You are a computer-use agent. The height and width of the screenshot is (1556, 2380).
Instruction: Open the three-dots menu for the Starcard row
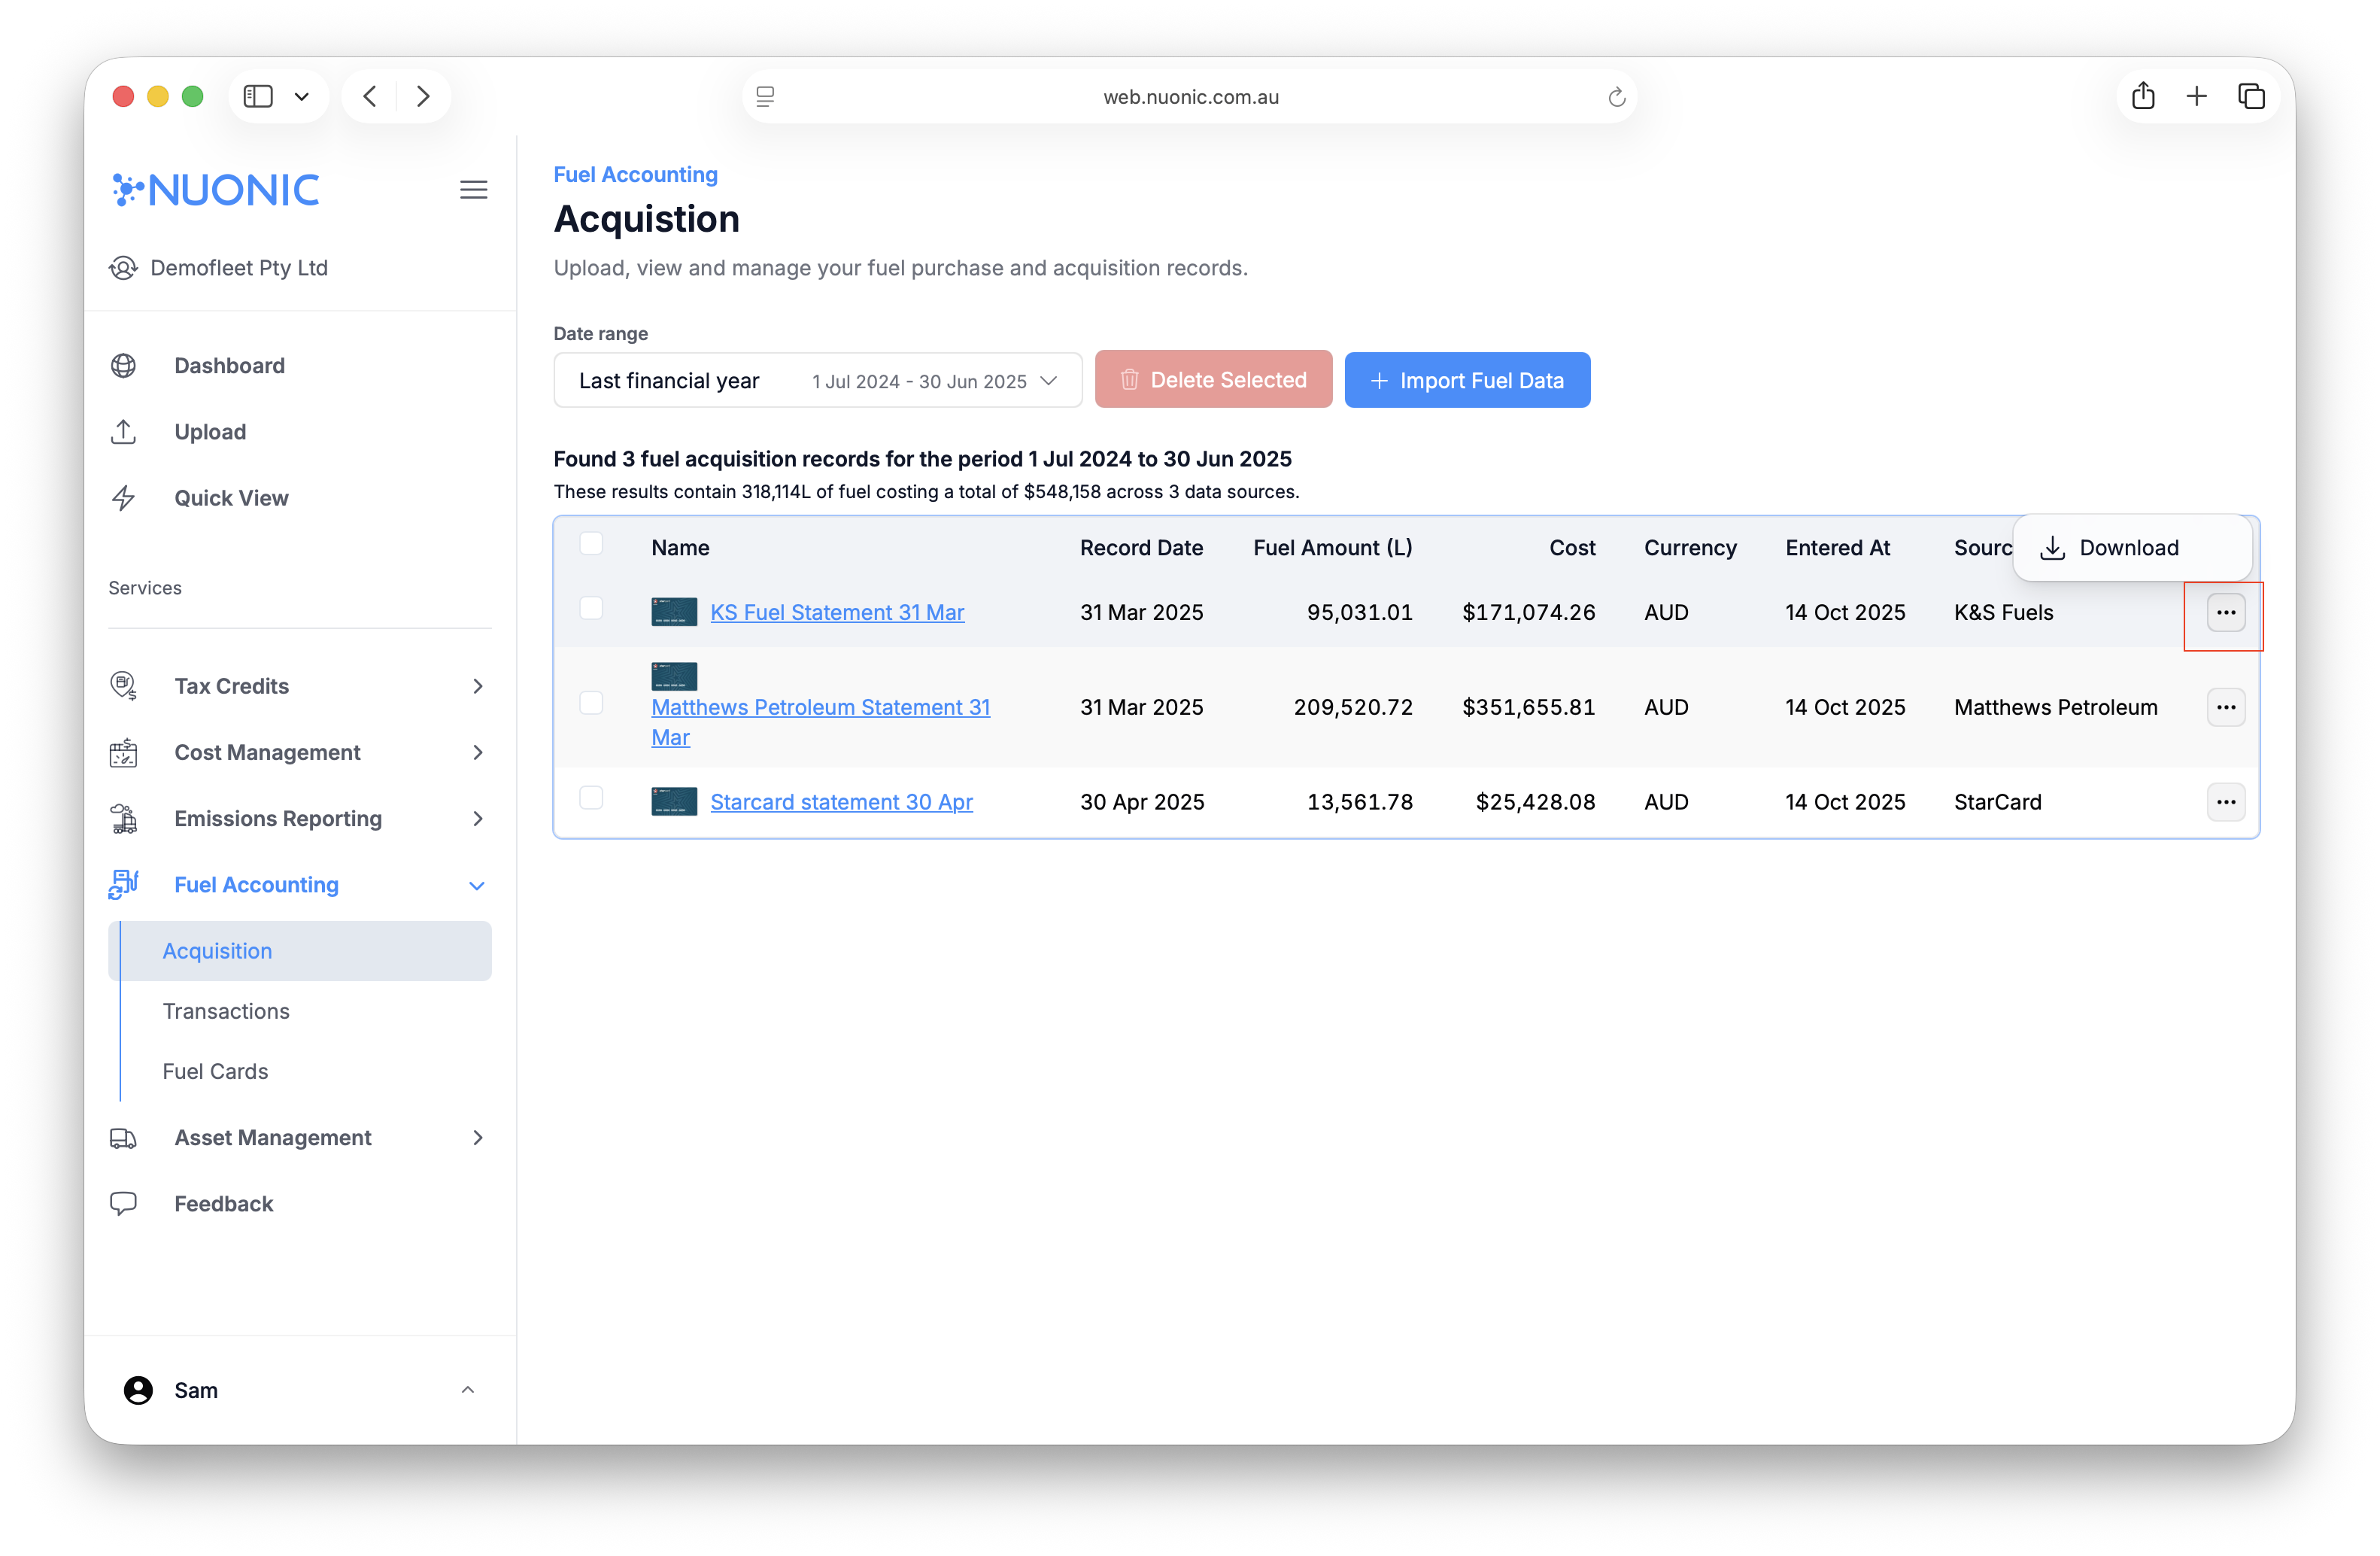(2225, 802)
